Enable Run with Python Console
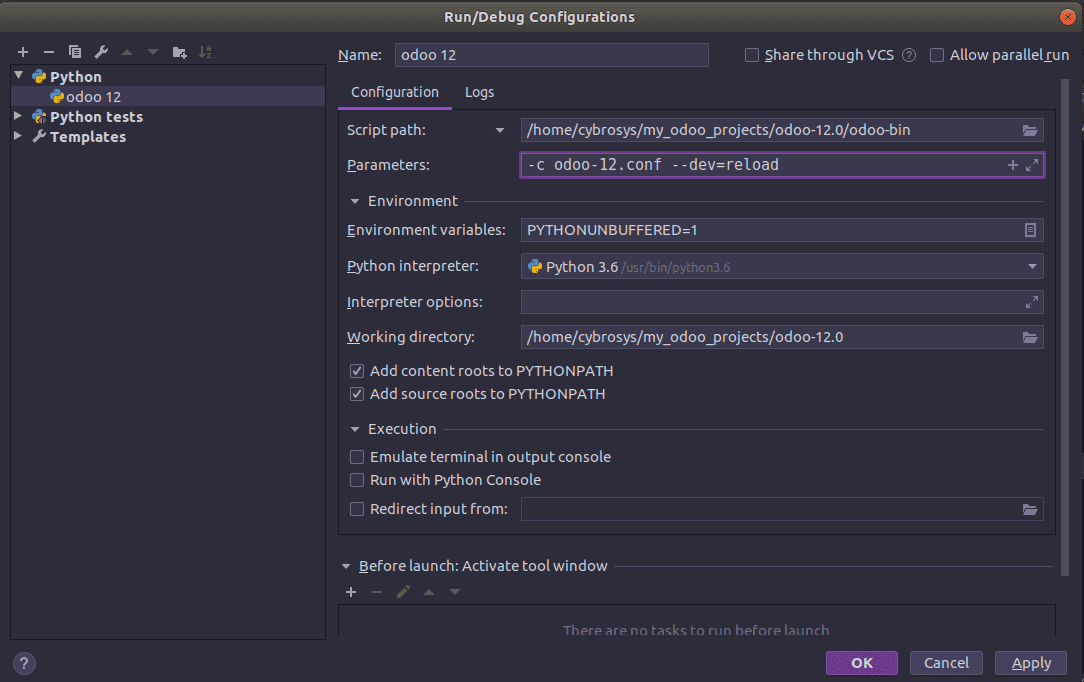This screenshot has height=682, width=1084. coord(357,480)
